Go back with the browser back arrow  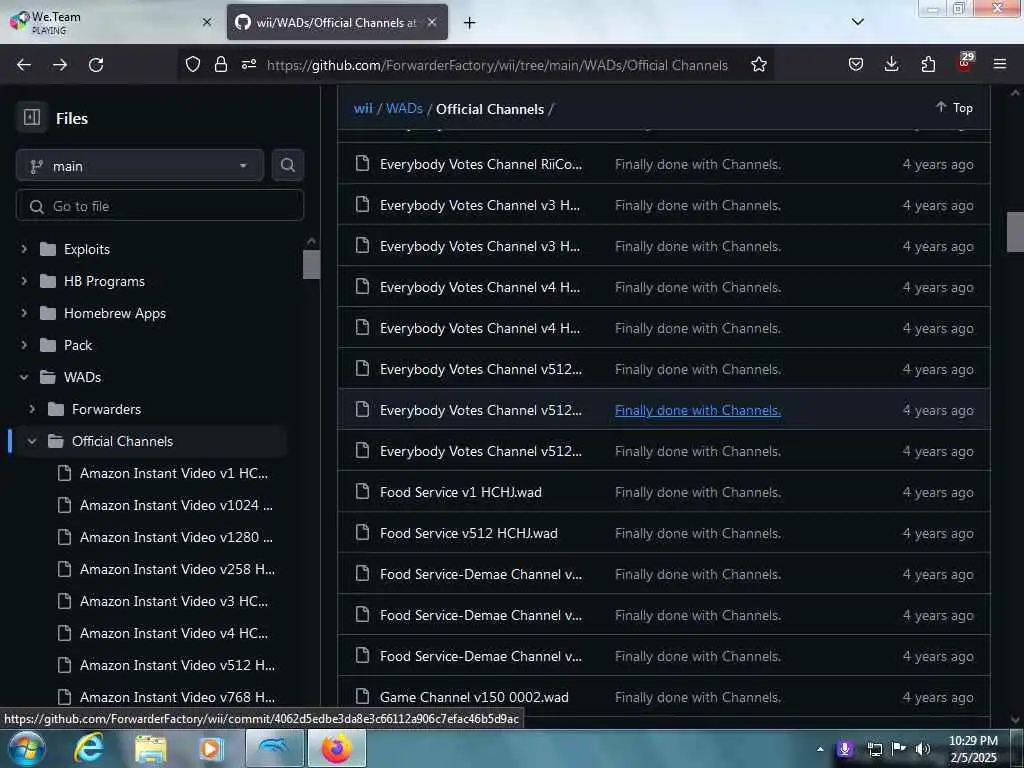point(24,65)
